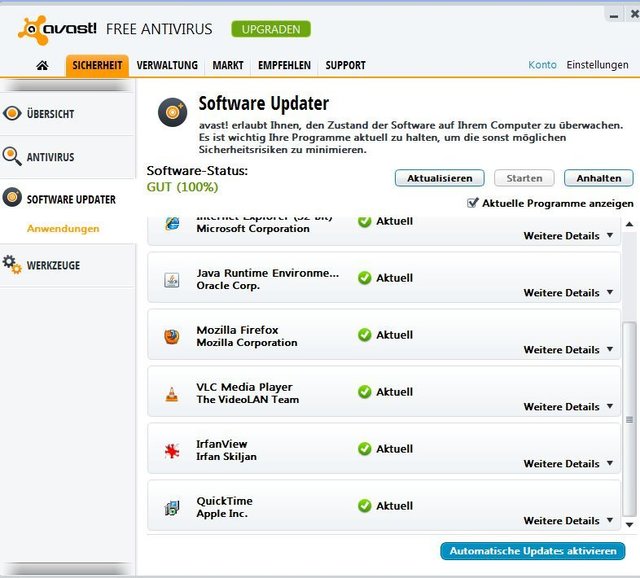Click the Starten button
This screenshot has width=640, height=578.
coord(524,178)
